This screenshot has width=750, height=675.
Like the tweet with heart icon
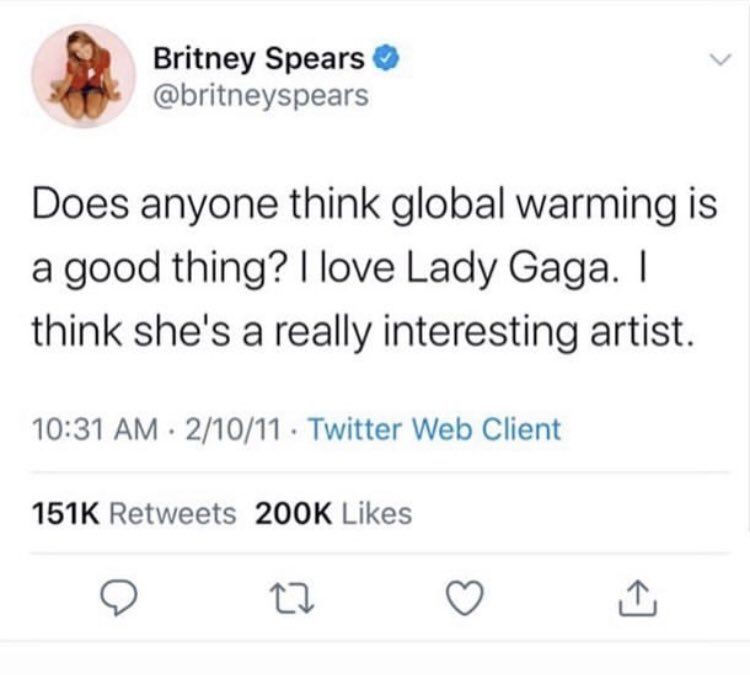(464, 598)
